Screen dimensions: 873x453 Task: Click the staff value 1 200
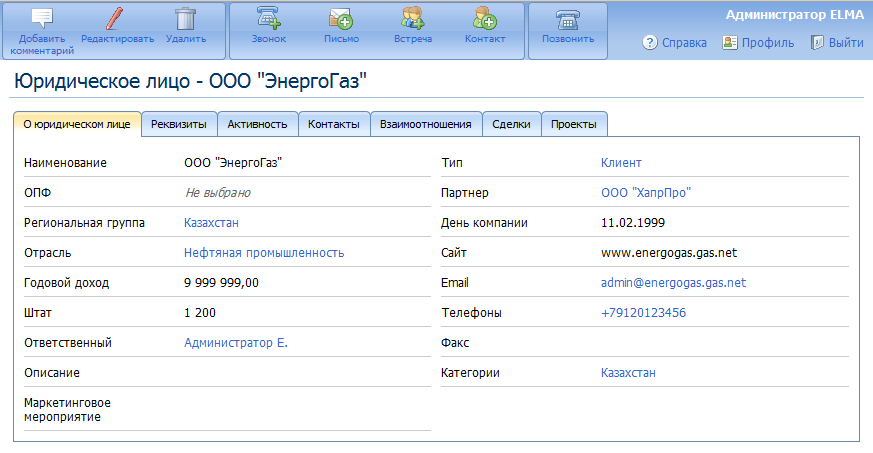(199, 313)
